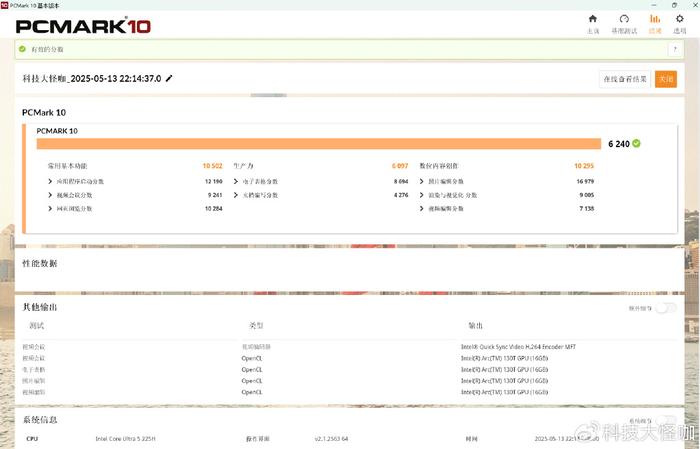Click the 在线查看结果 button
Image resolution: width=700 pixels, height=449 pixels.
coord(625,79)
